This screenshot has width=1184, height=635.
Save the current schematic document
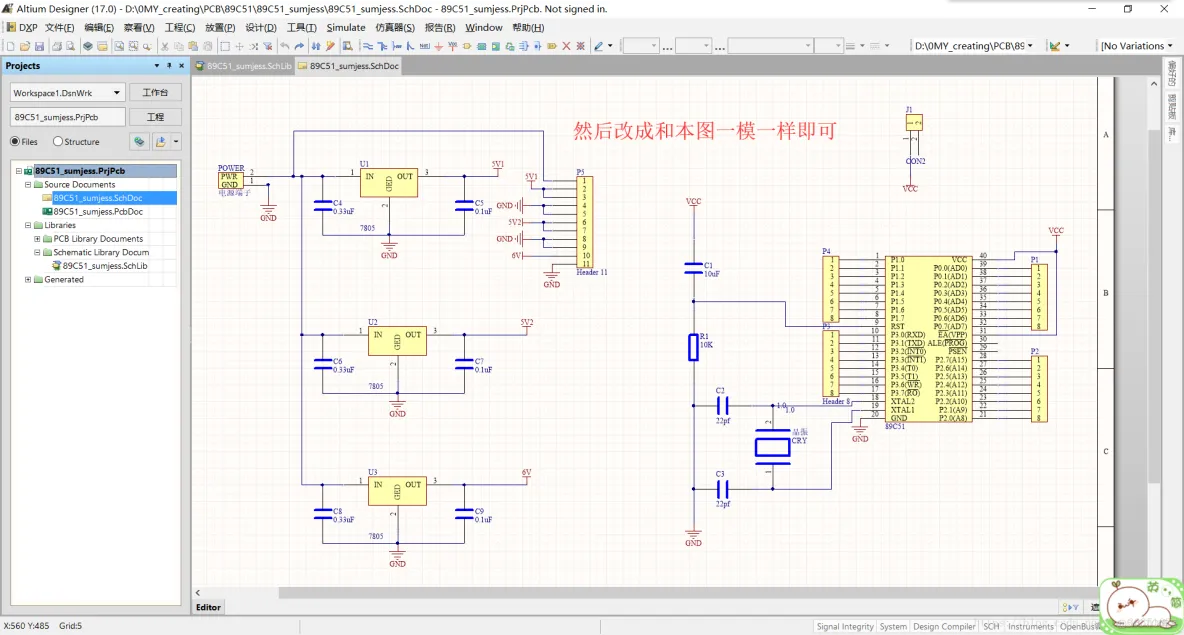[x=39, y=46]
